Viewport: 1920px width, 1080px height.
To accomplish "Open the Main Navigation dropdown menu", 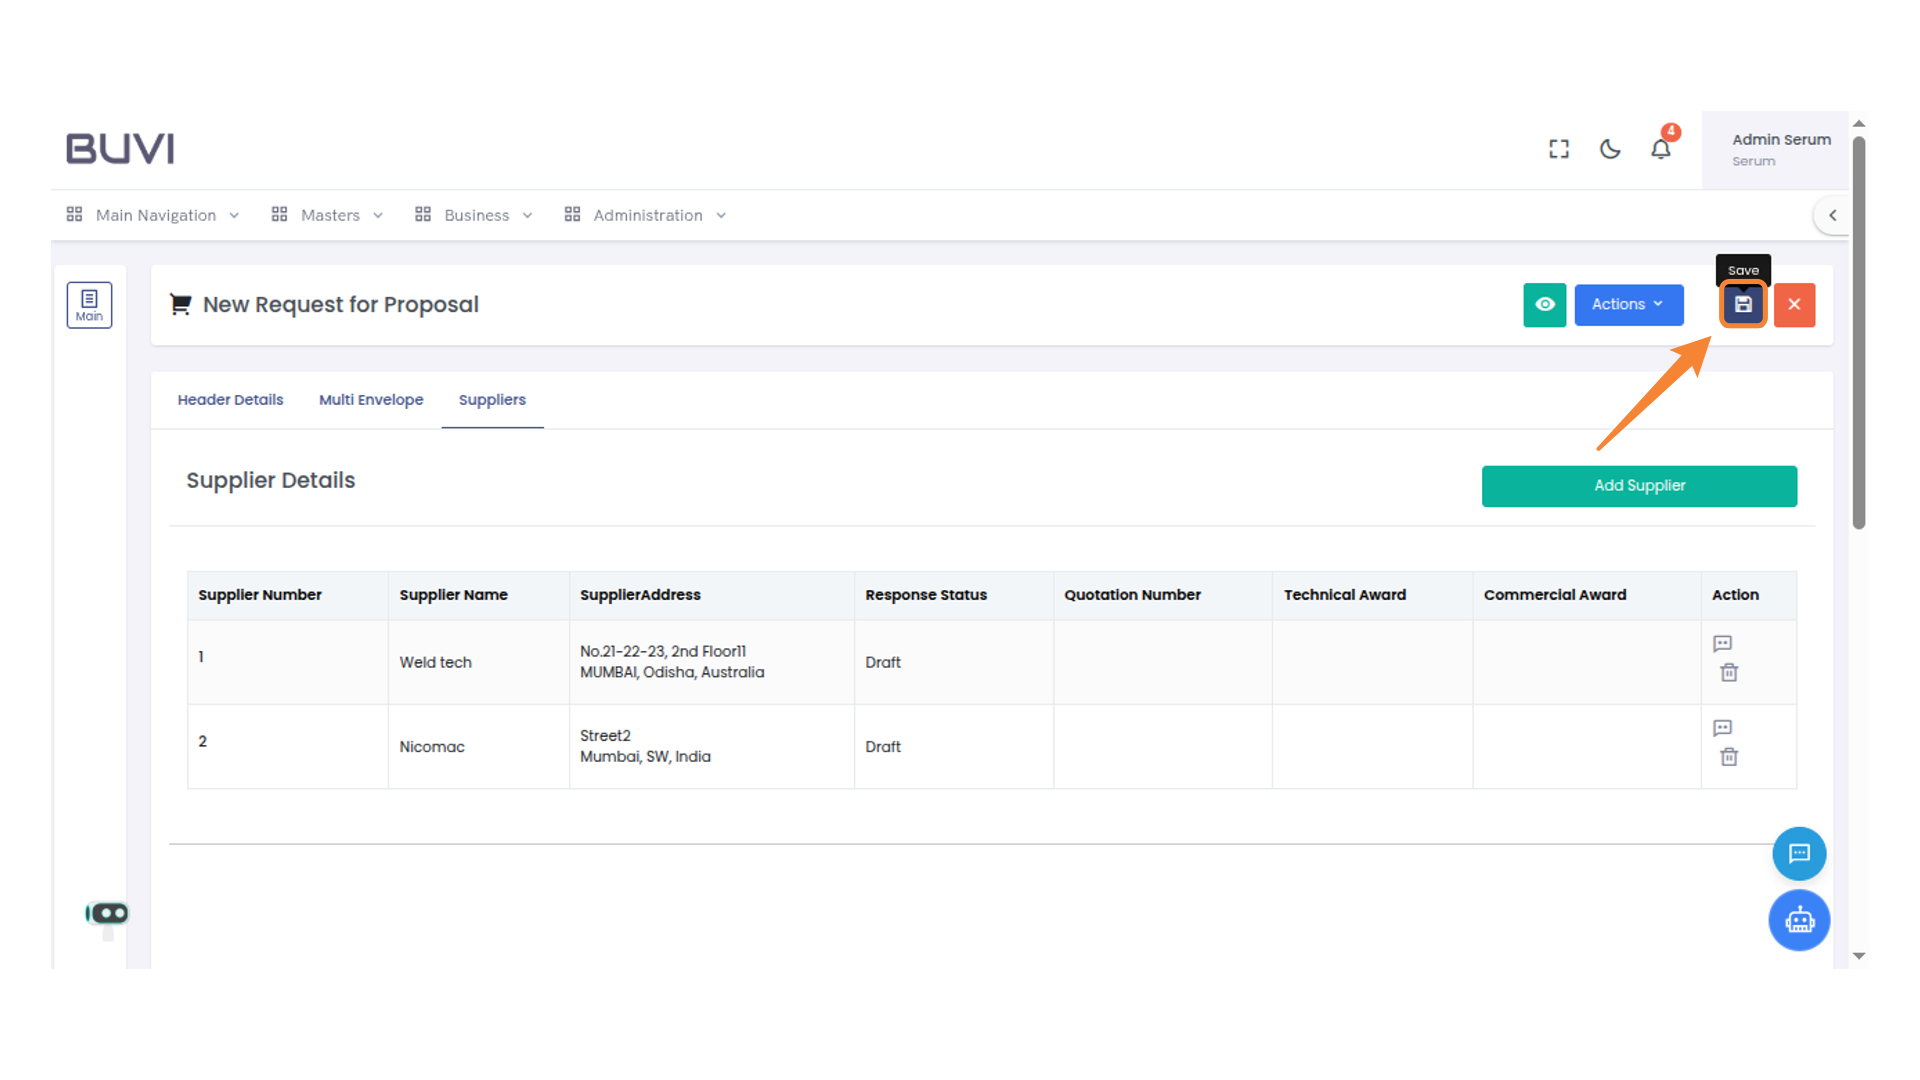I will [154, 215].
